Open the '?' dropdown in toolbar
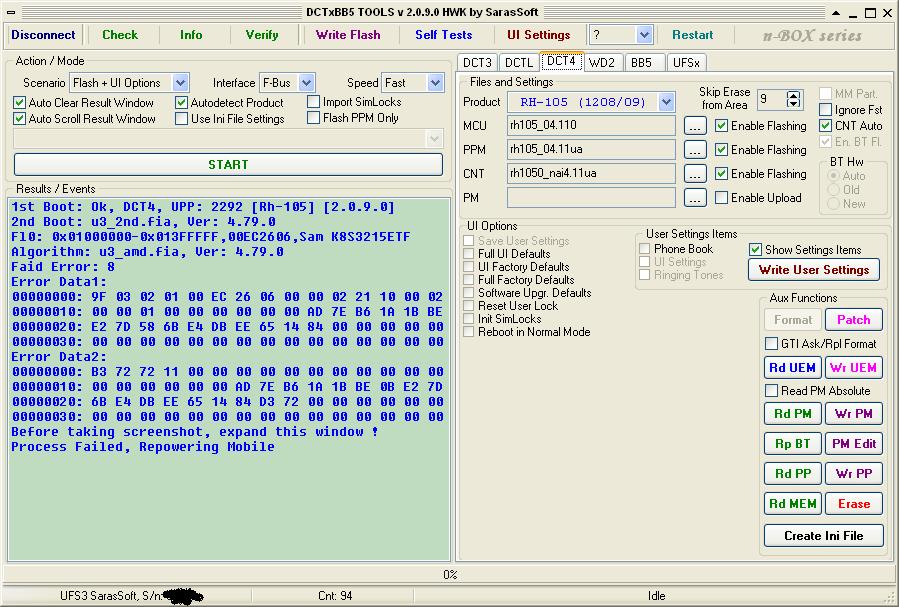899x607 pixels. (644, 35)
